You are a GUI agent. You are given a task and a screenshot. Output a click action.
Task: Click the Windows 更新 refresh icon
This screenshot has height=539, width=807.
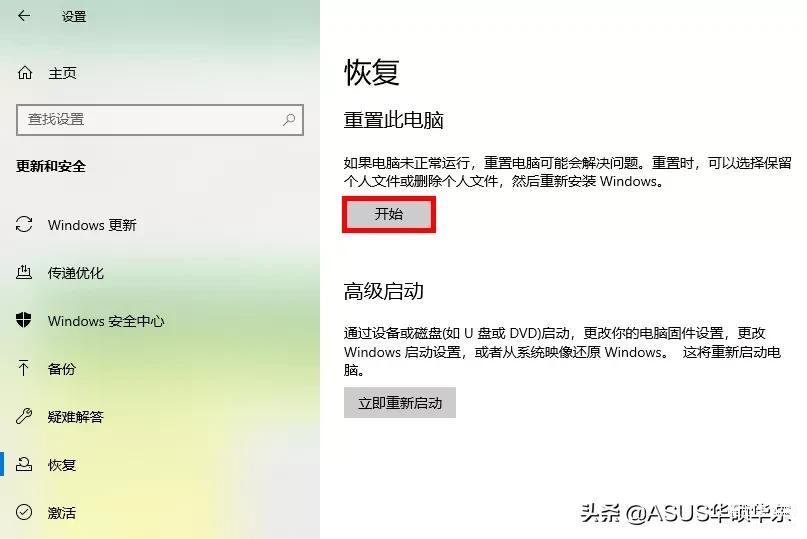click(x=24, y=224)
